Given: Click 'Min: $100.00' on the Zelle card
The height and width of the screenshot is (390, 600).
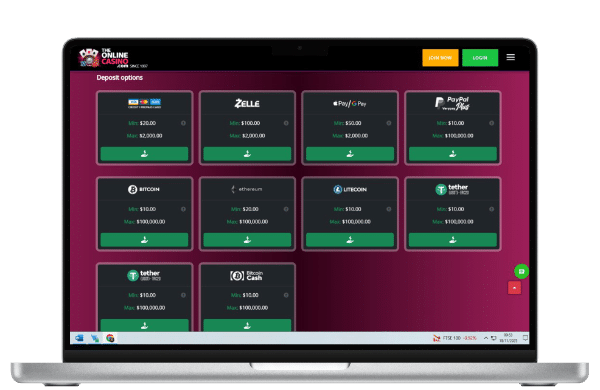Looking at the screenshot, I should 245,123.
